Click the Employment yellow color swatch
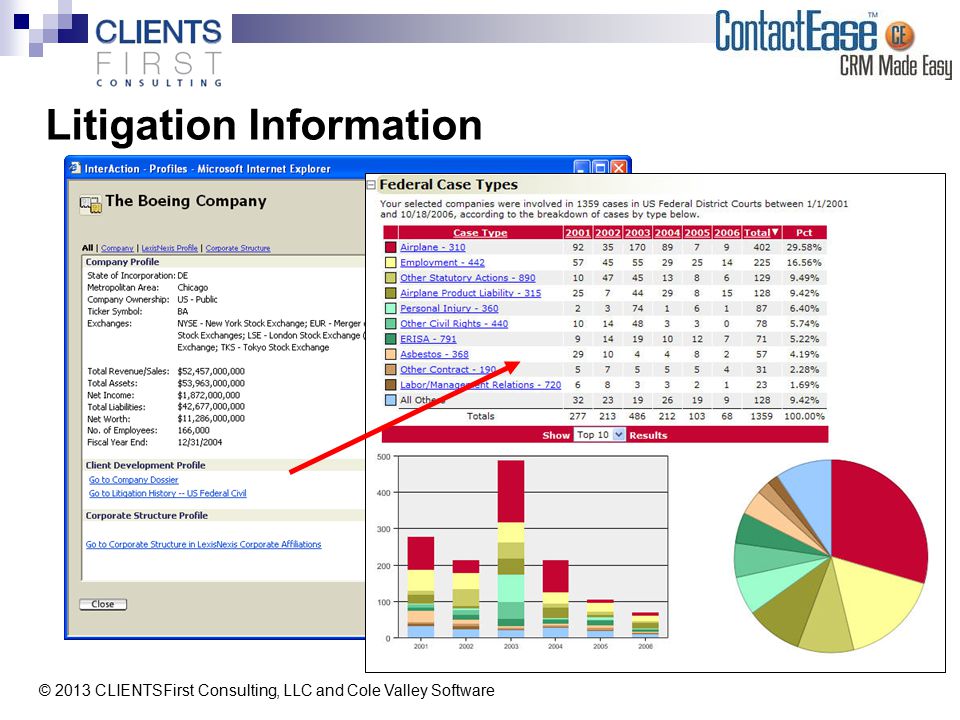 point(390,263)
